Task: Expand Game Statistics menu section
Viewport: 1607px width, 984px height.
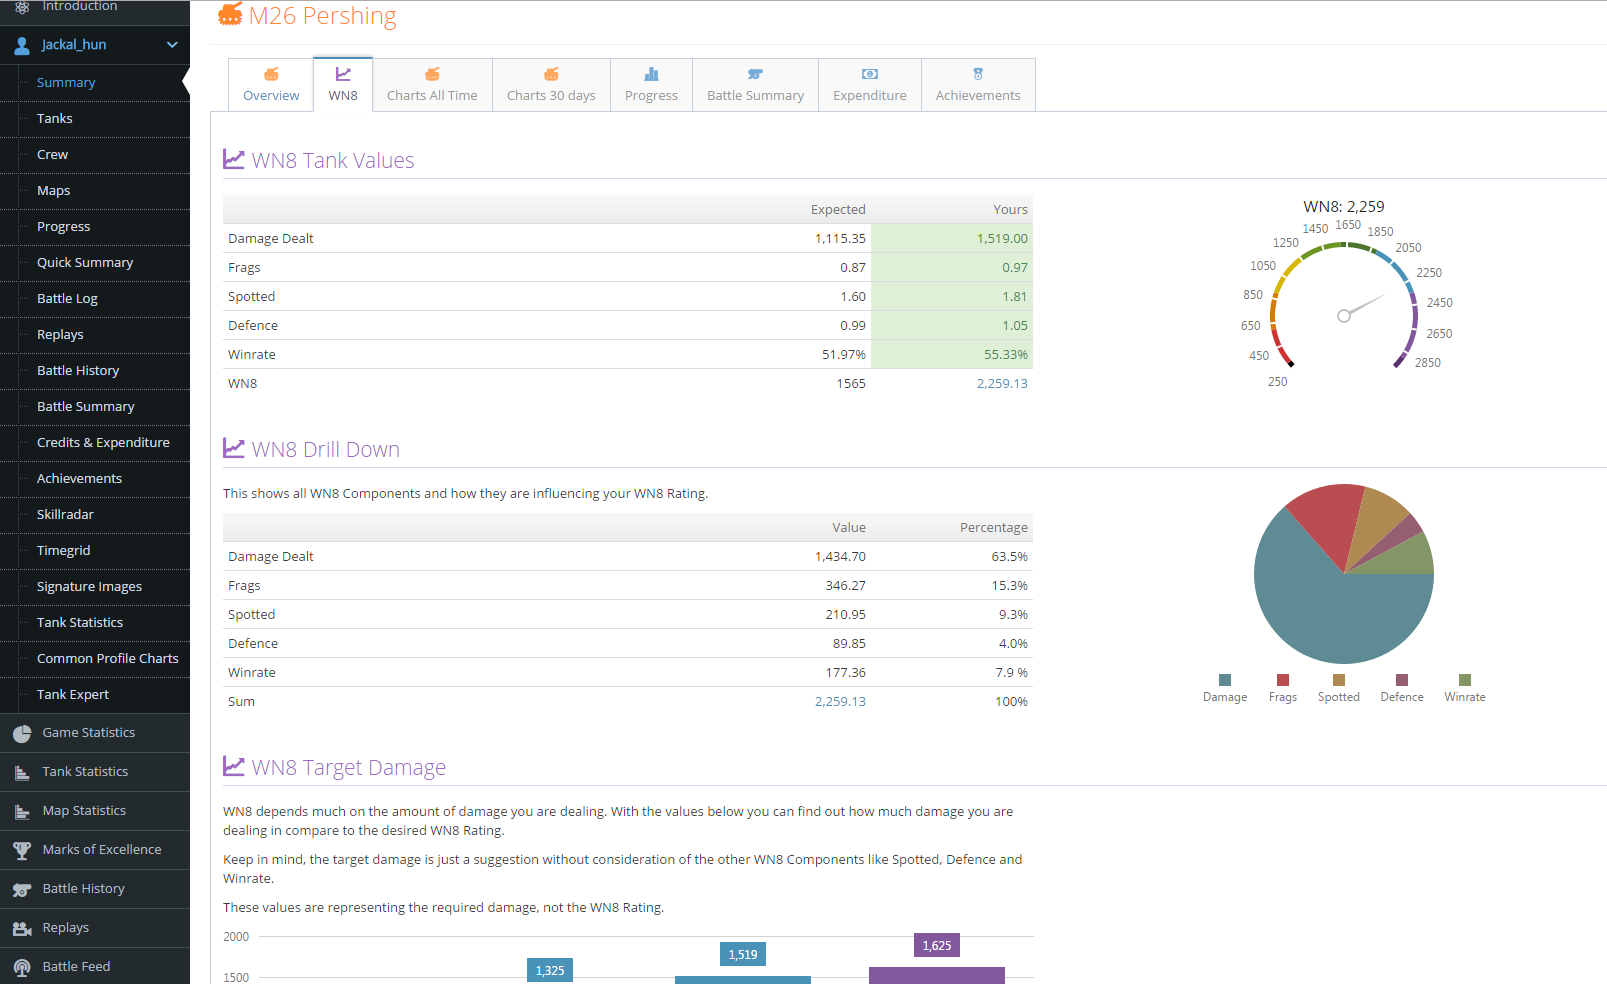Action: (95, 733)
